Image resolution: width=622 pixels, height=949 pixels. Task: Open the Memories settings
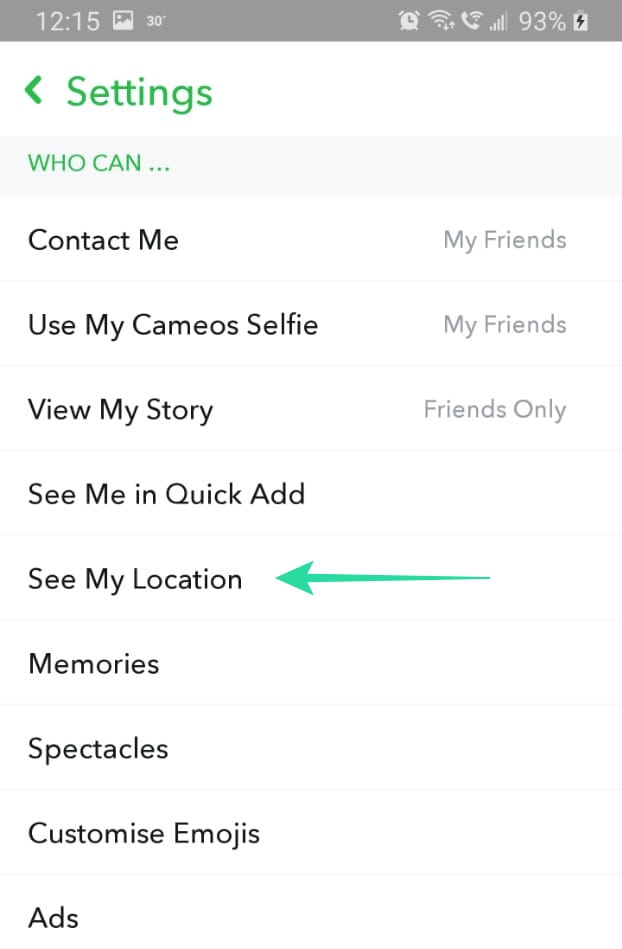pyautogui.click(x=94, y=664)
